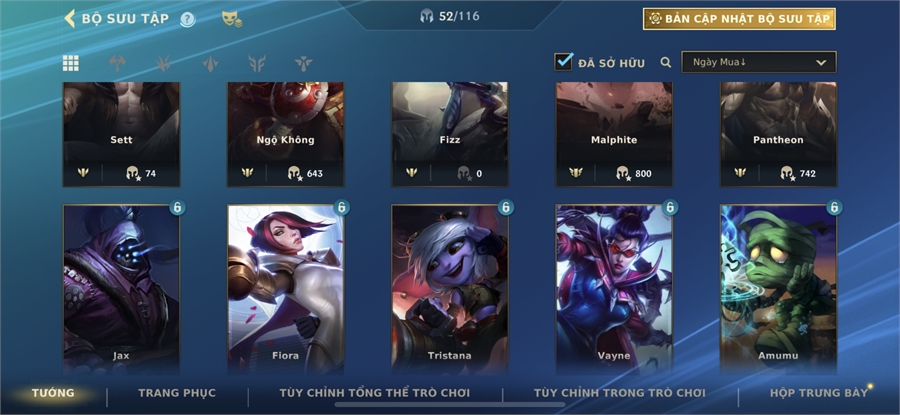Select the all-champions grid filter icon

(x=71, y=63)
